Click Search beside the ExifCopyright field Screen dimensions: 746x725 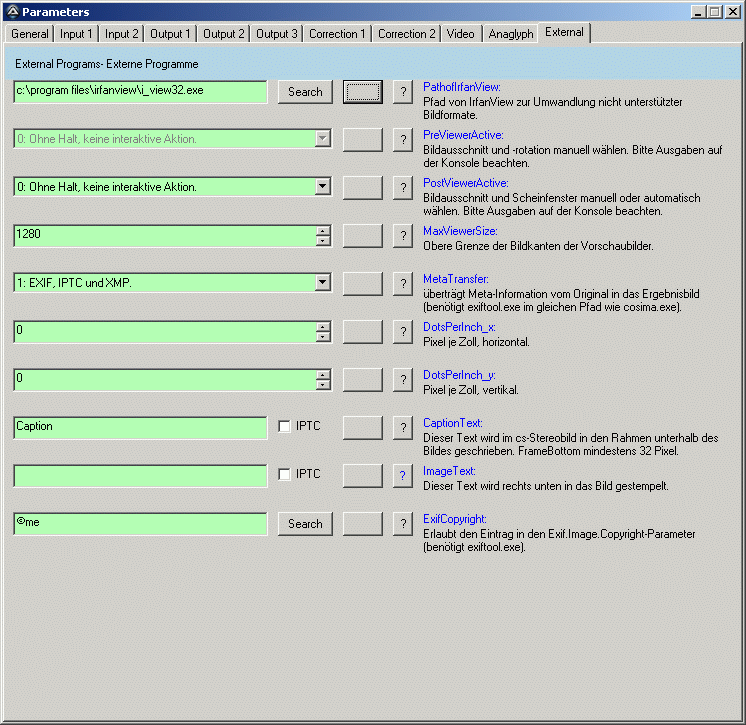tap(305, 524)
